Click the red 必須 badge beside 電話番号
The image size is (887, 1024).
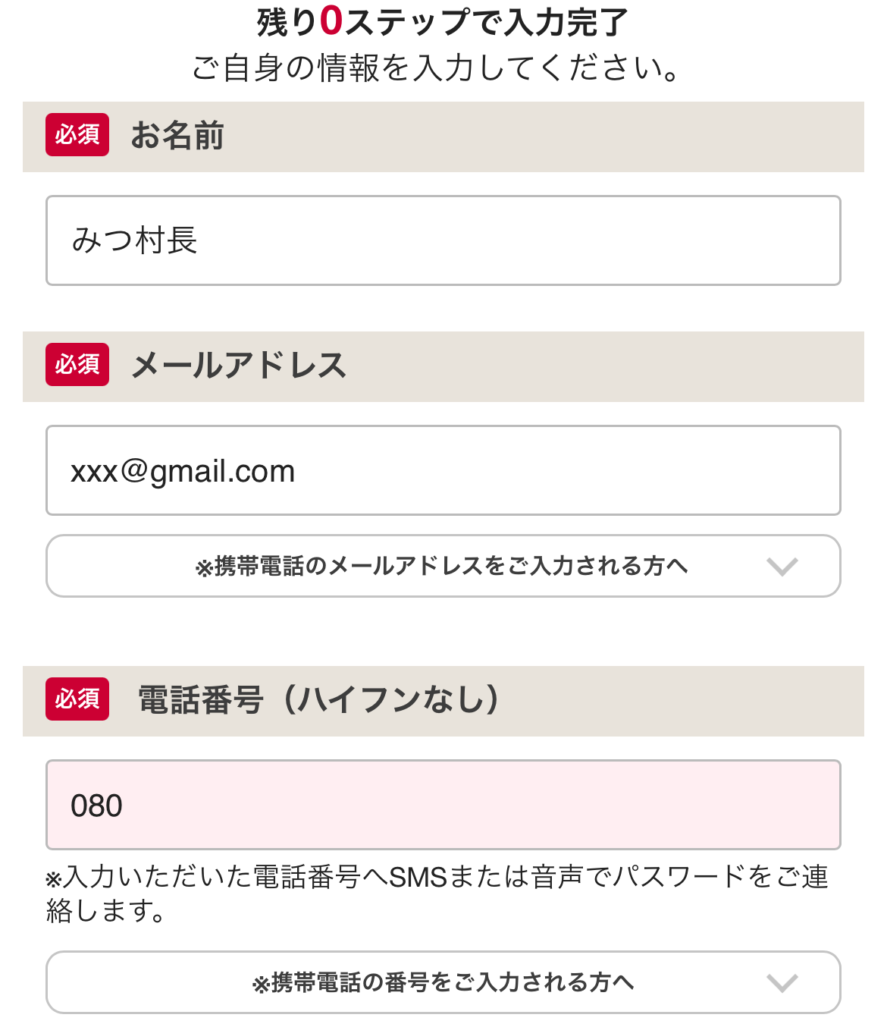pyautogui.click(x=77, y=699)
